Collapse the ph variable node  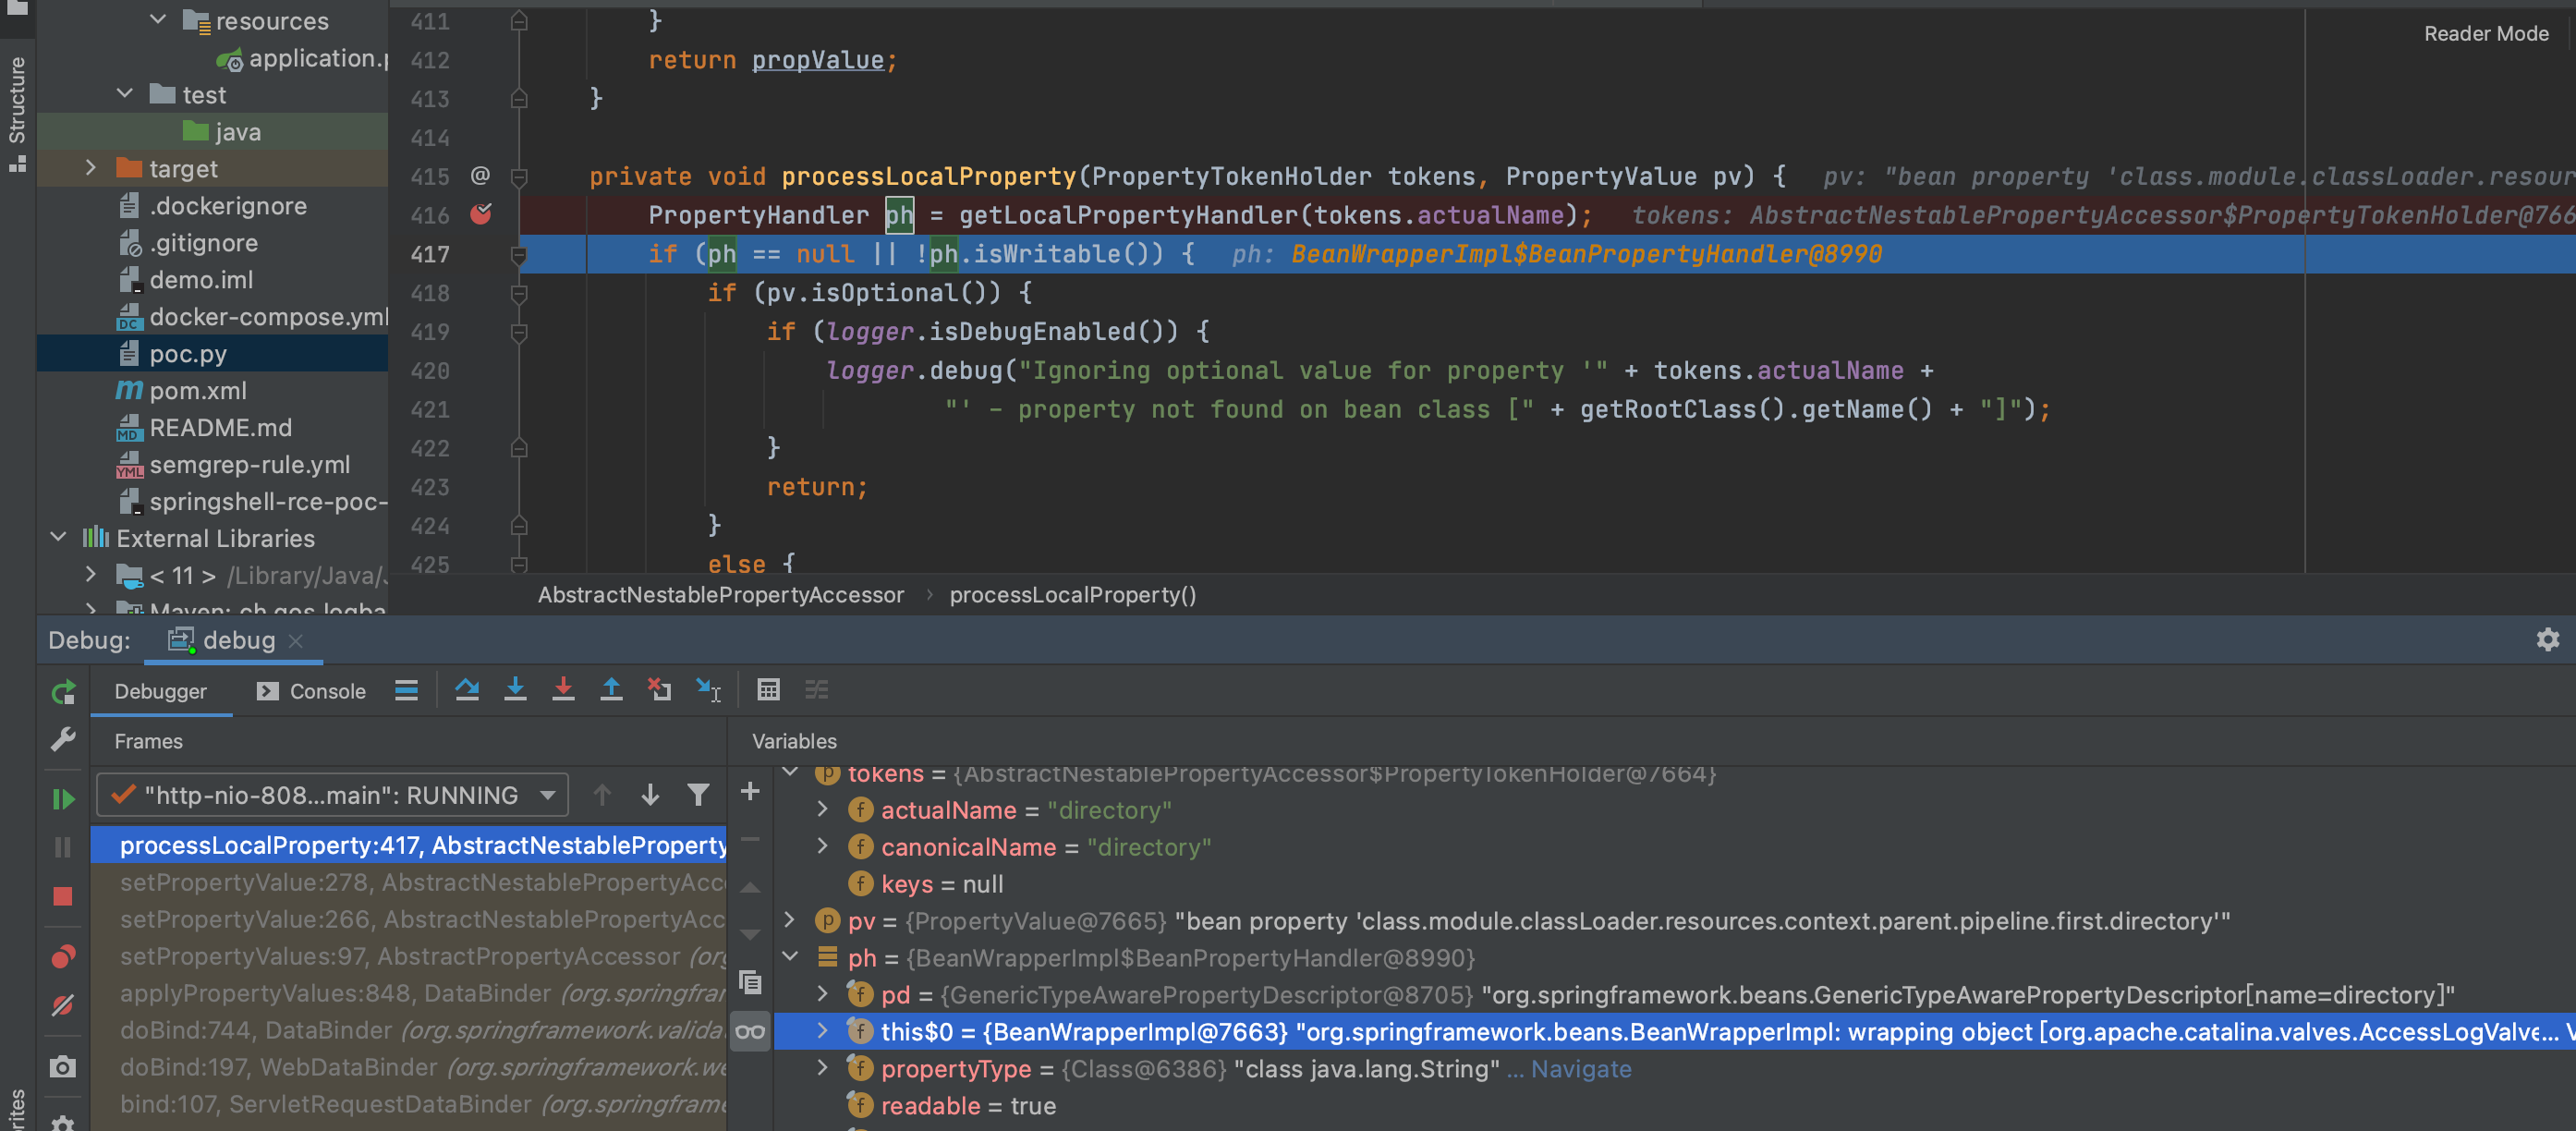789,956
